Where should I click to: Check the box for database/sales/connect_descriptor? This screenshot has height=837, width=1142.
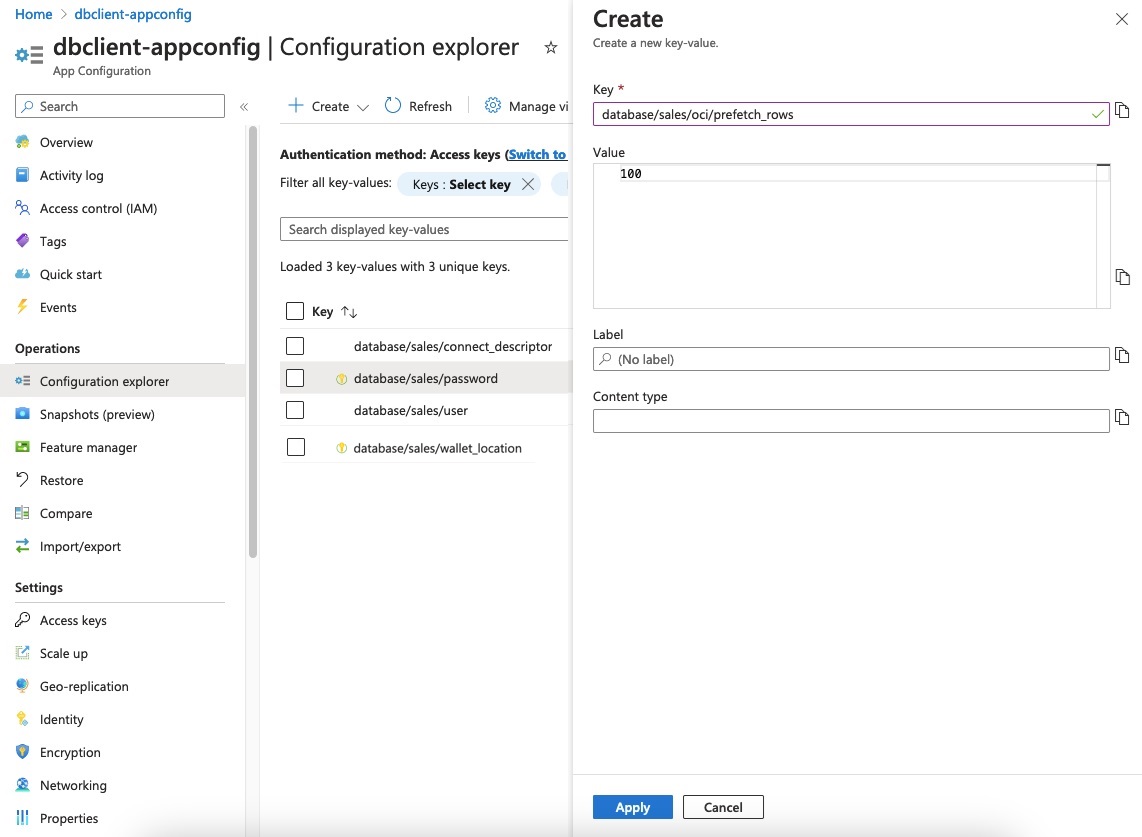point(295,346)
